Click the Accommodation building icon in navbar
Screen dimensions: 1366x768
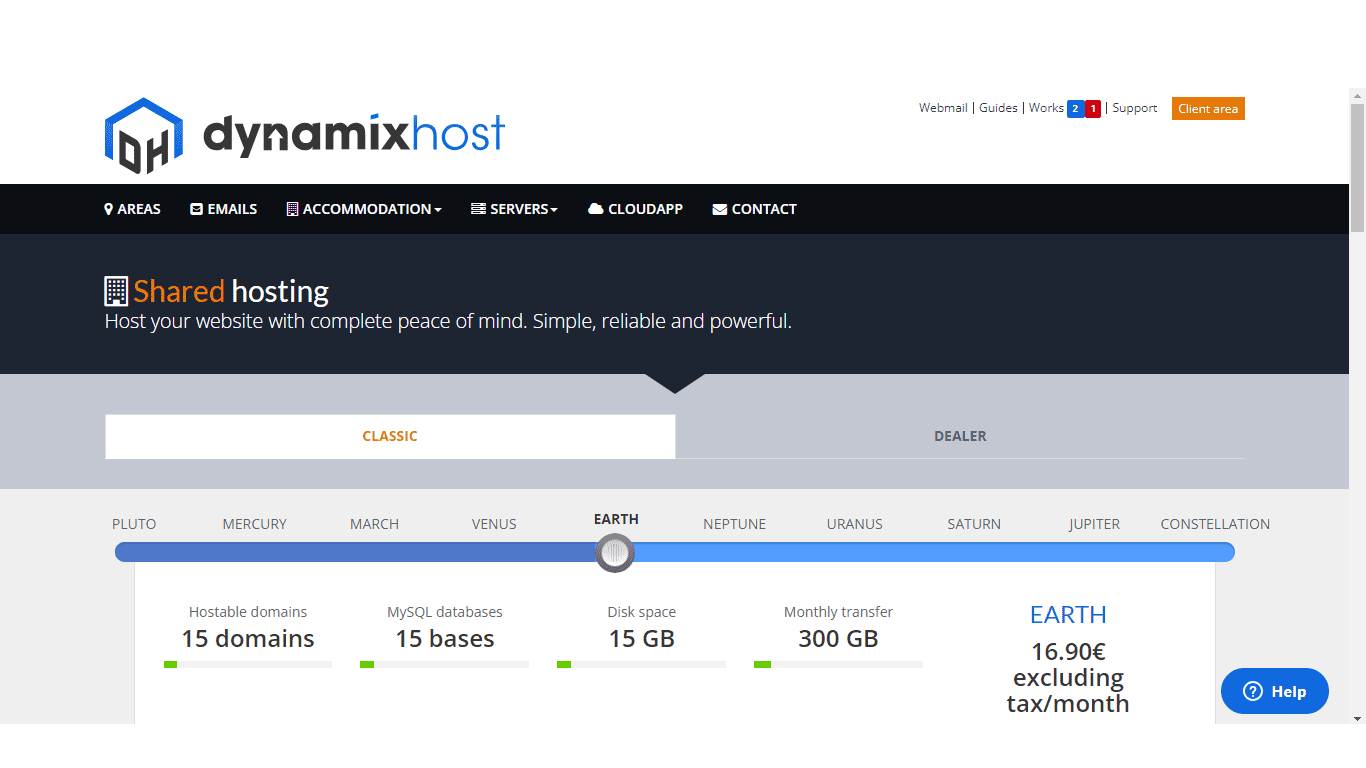(x=292, y=209)
